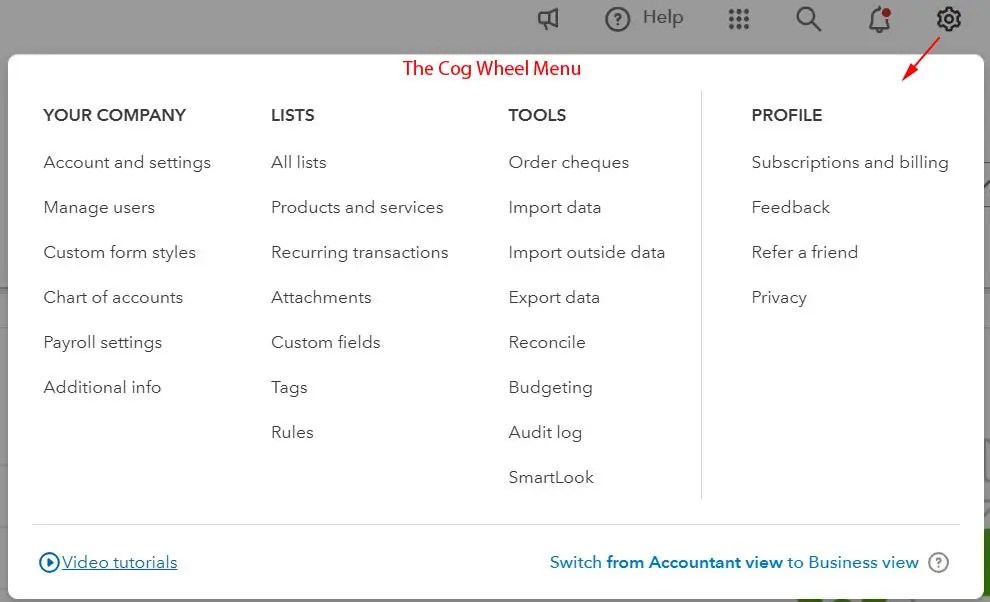Open Account and settings
This screenshot has width=990, height=602.
point(127,162)
